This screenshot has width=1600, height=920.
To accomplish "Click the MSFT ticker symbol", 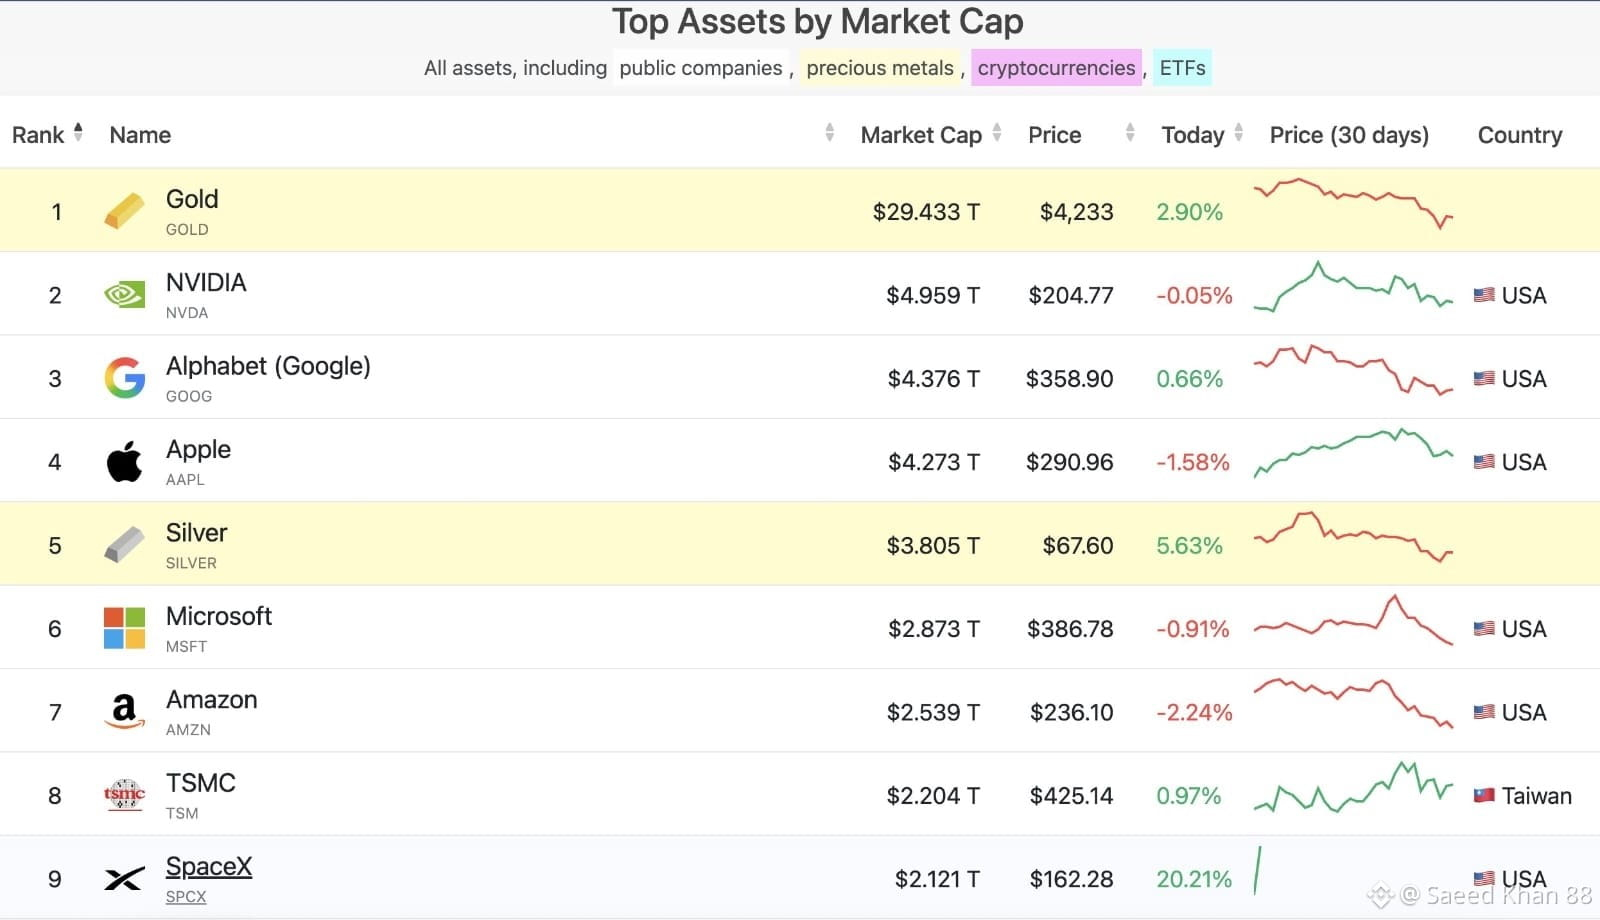I will point(186,647).
